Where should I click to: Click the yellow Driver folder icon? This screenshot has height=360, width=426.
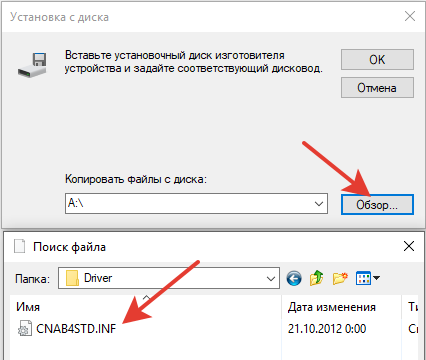(72, 278)
